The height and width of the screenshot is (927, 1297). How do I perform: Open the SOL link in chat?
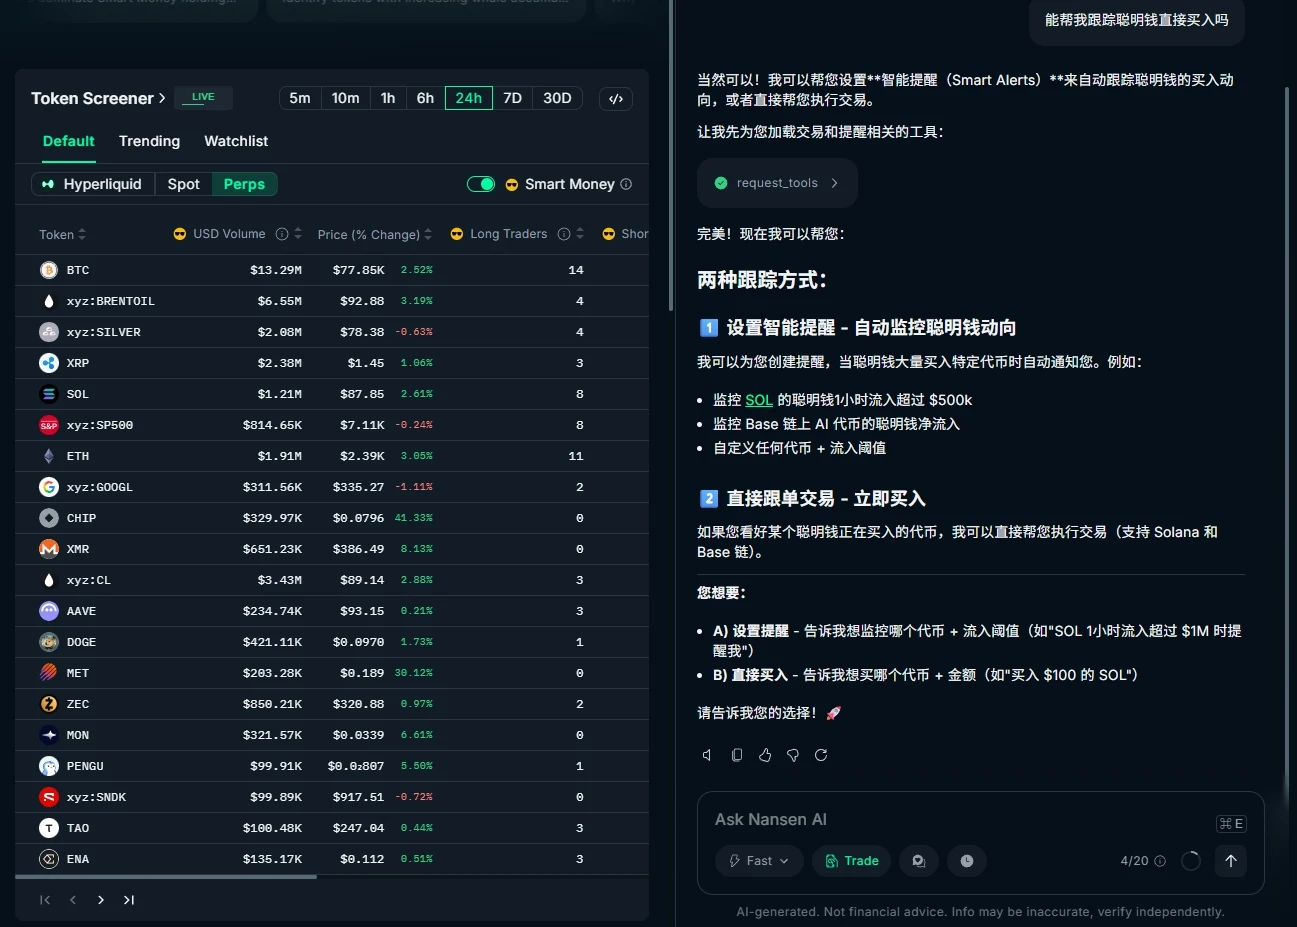click(759, 400)
